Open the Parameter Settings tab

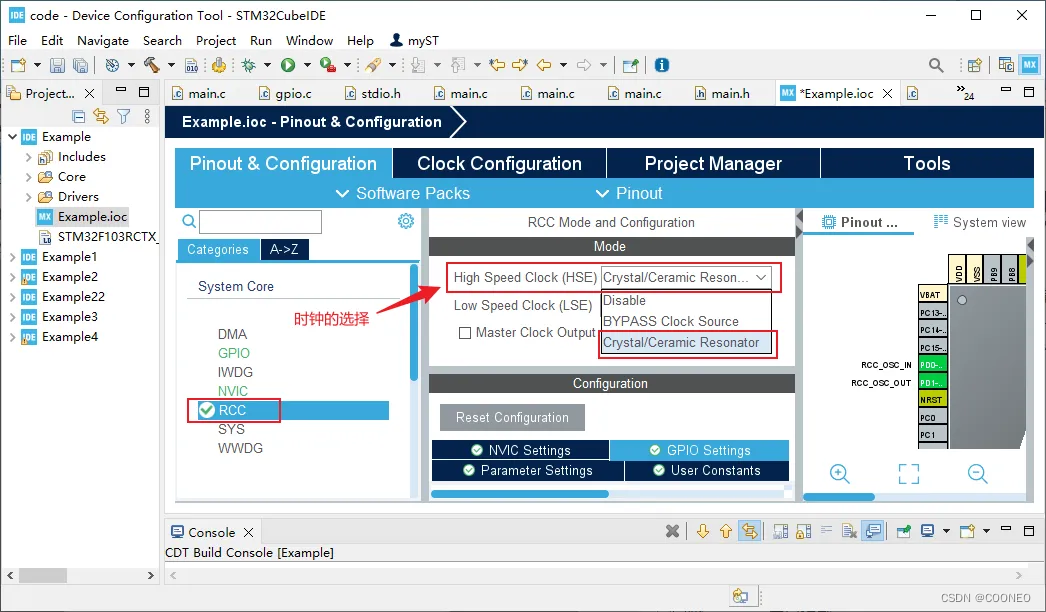pos(528,471)
